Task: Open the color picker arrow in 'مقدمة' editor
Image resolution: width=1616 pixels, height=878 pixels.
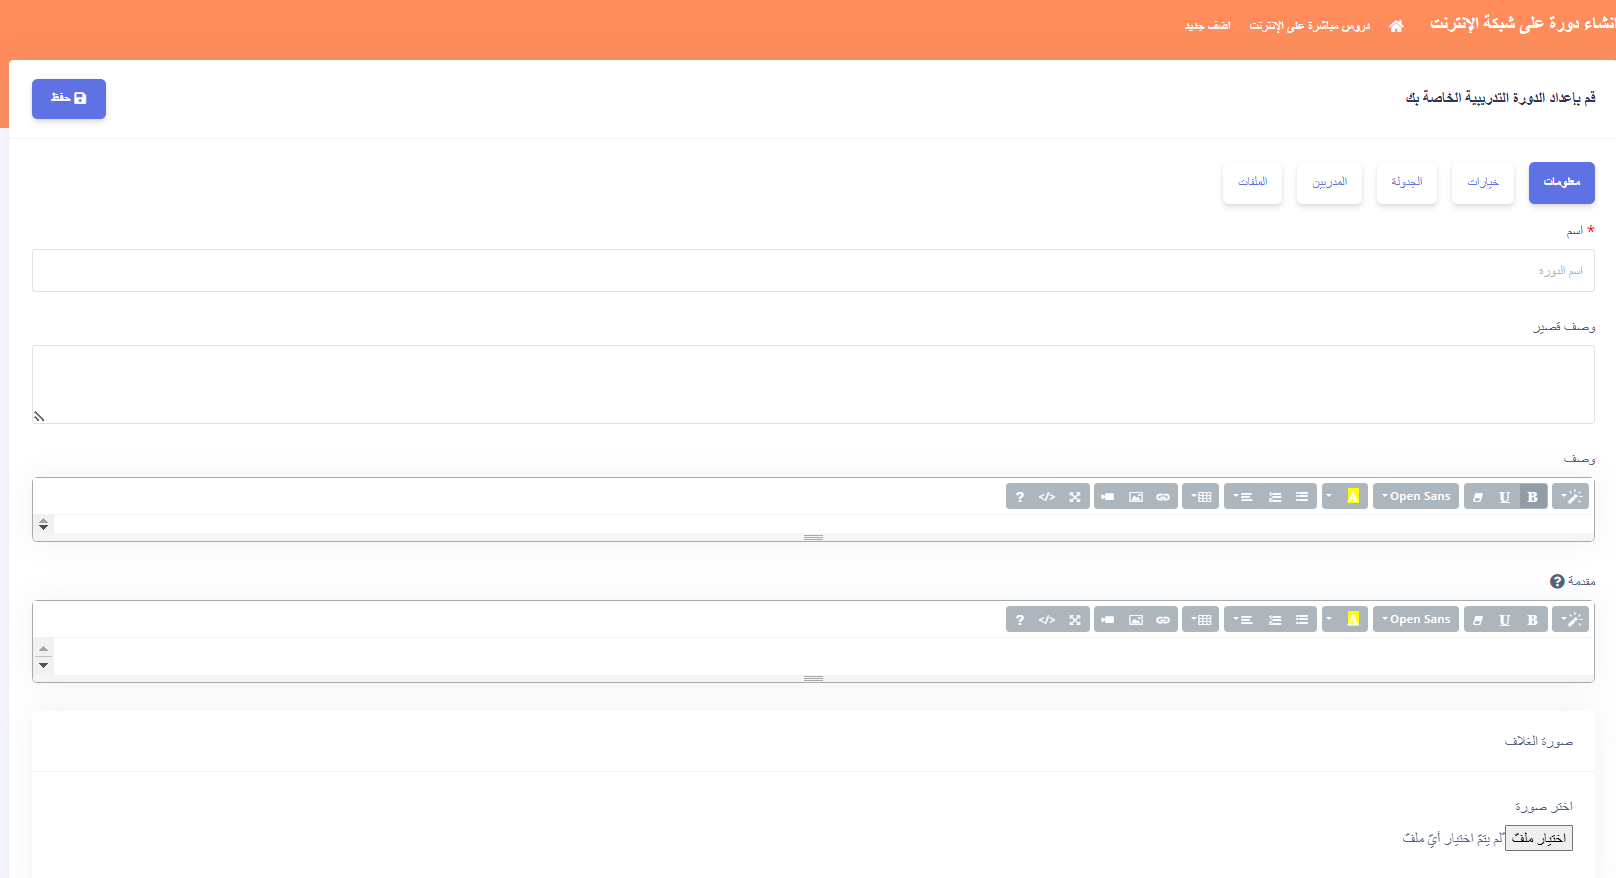Action: click(1330, 620)
